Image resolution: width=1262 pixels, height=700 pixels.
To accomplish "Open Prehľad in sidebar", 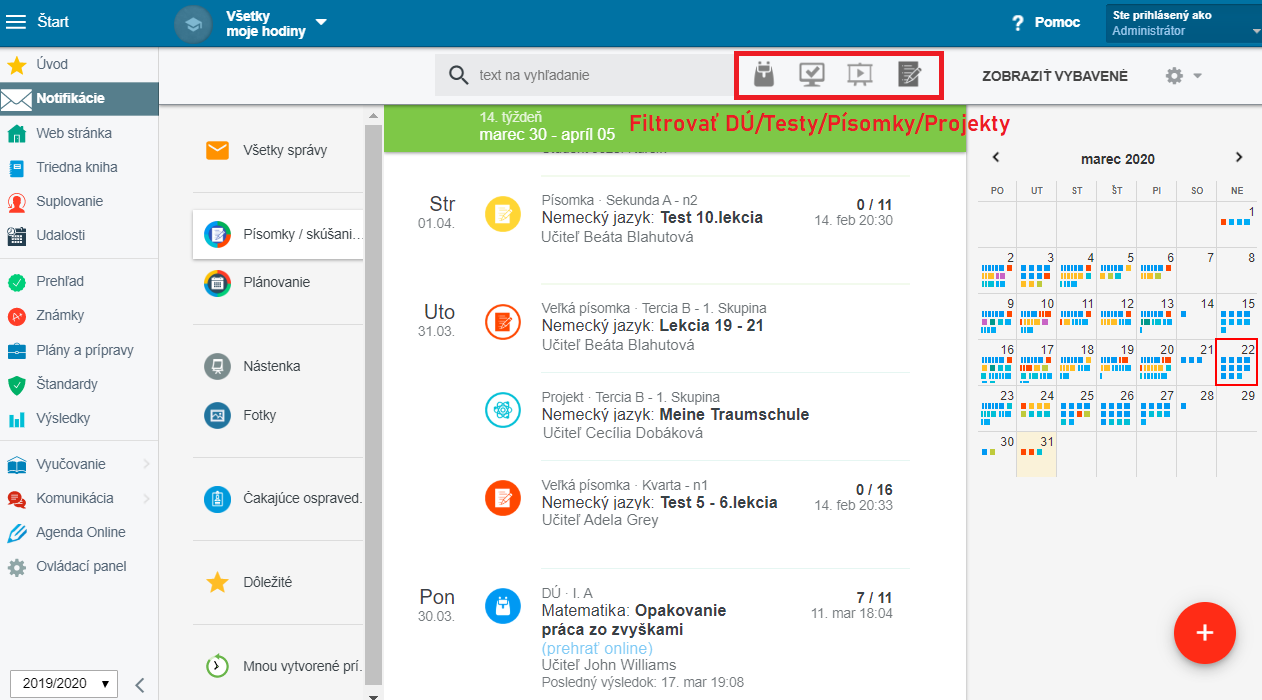I will (79, 282).
